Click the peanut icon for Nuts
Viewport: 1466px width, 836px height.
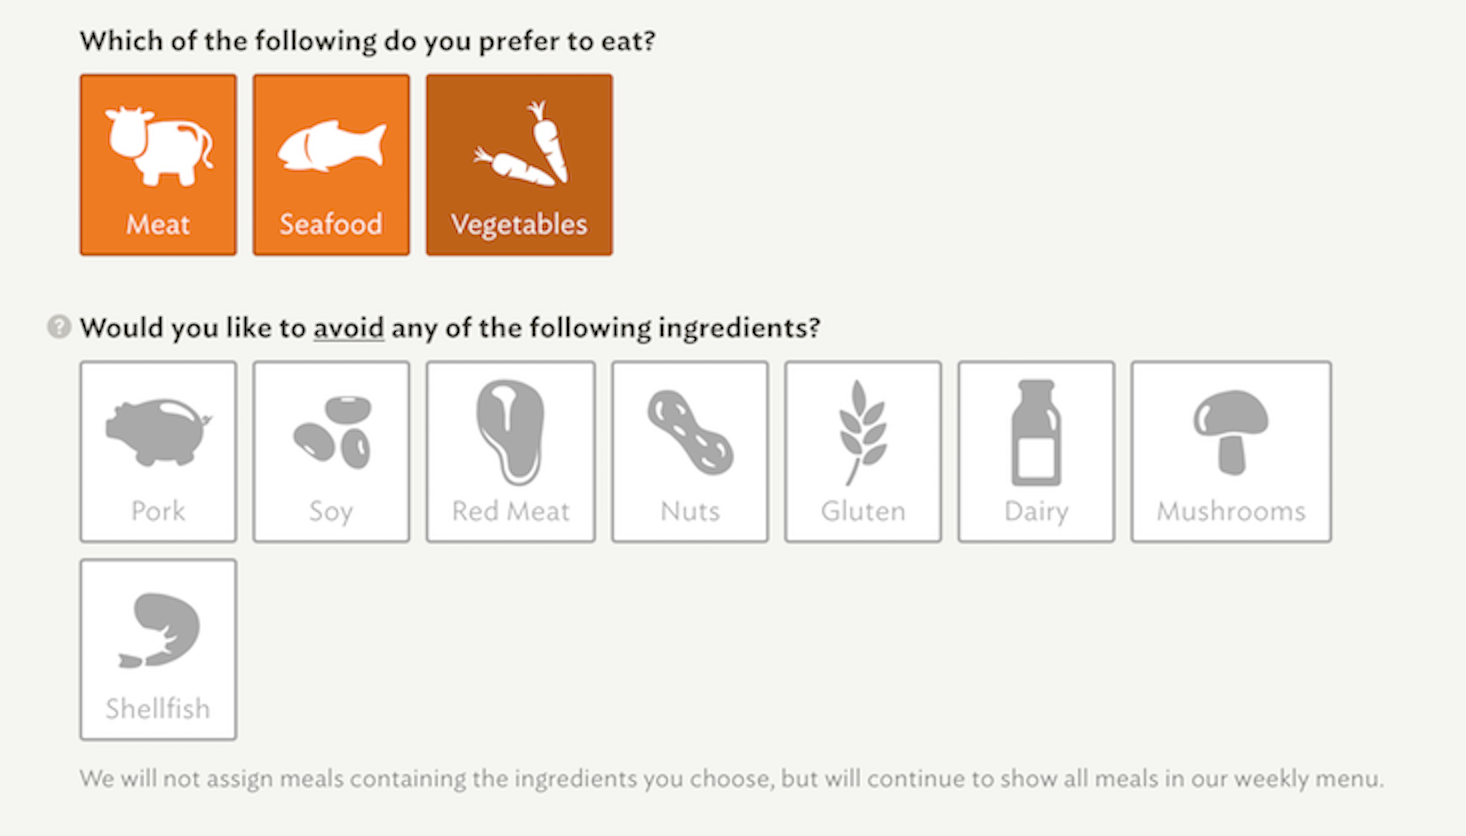click(690, 433)
